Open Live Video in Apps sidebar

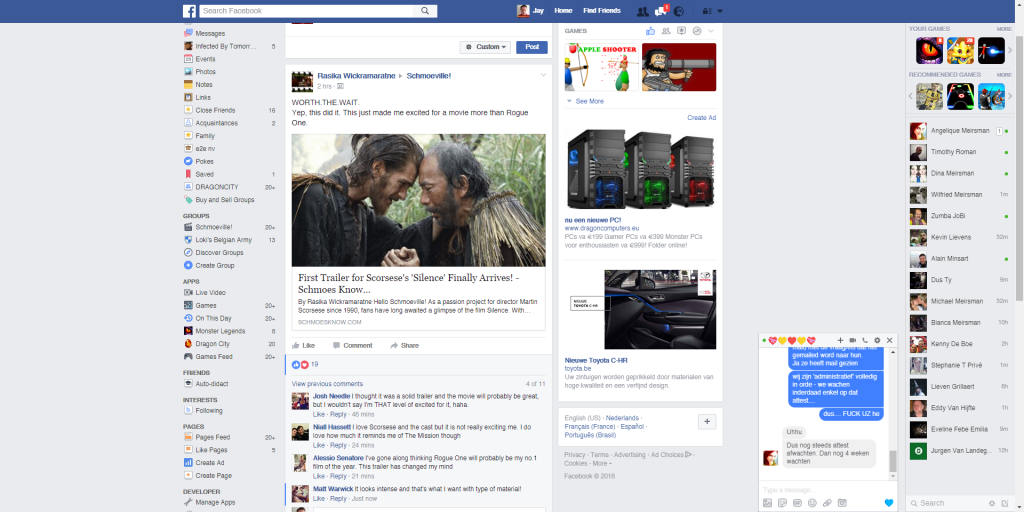[210, 293]
